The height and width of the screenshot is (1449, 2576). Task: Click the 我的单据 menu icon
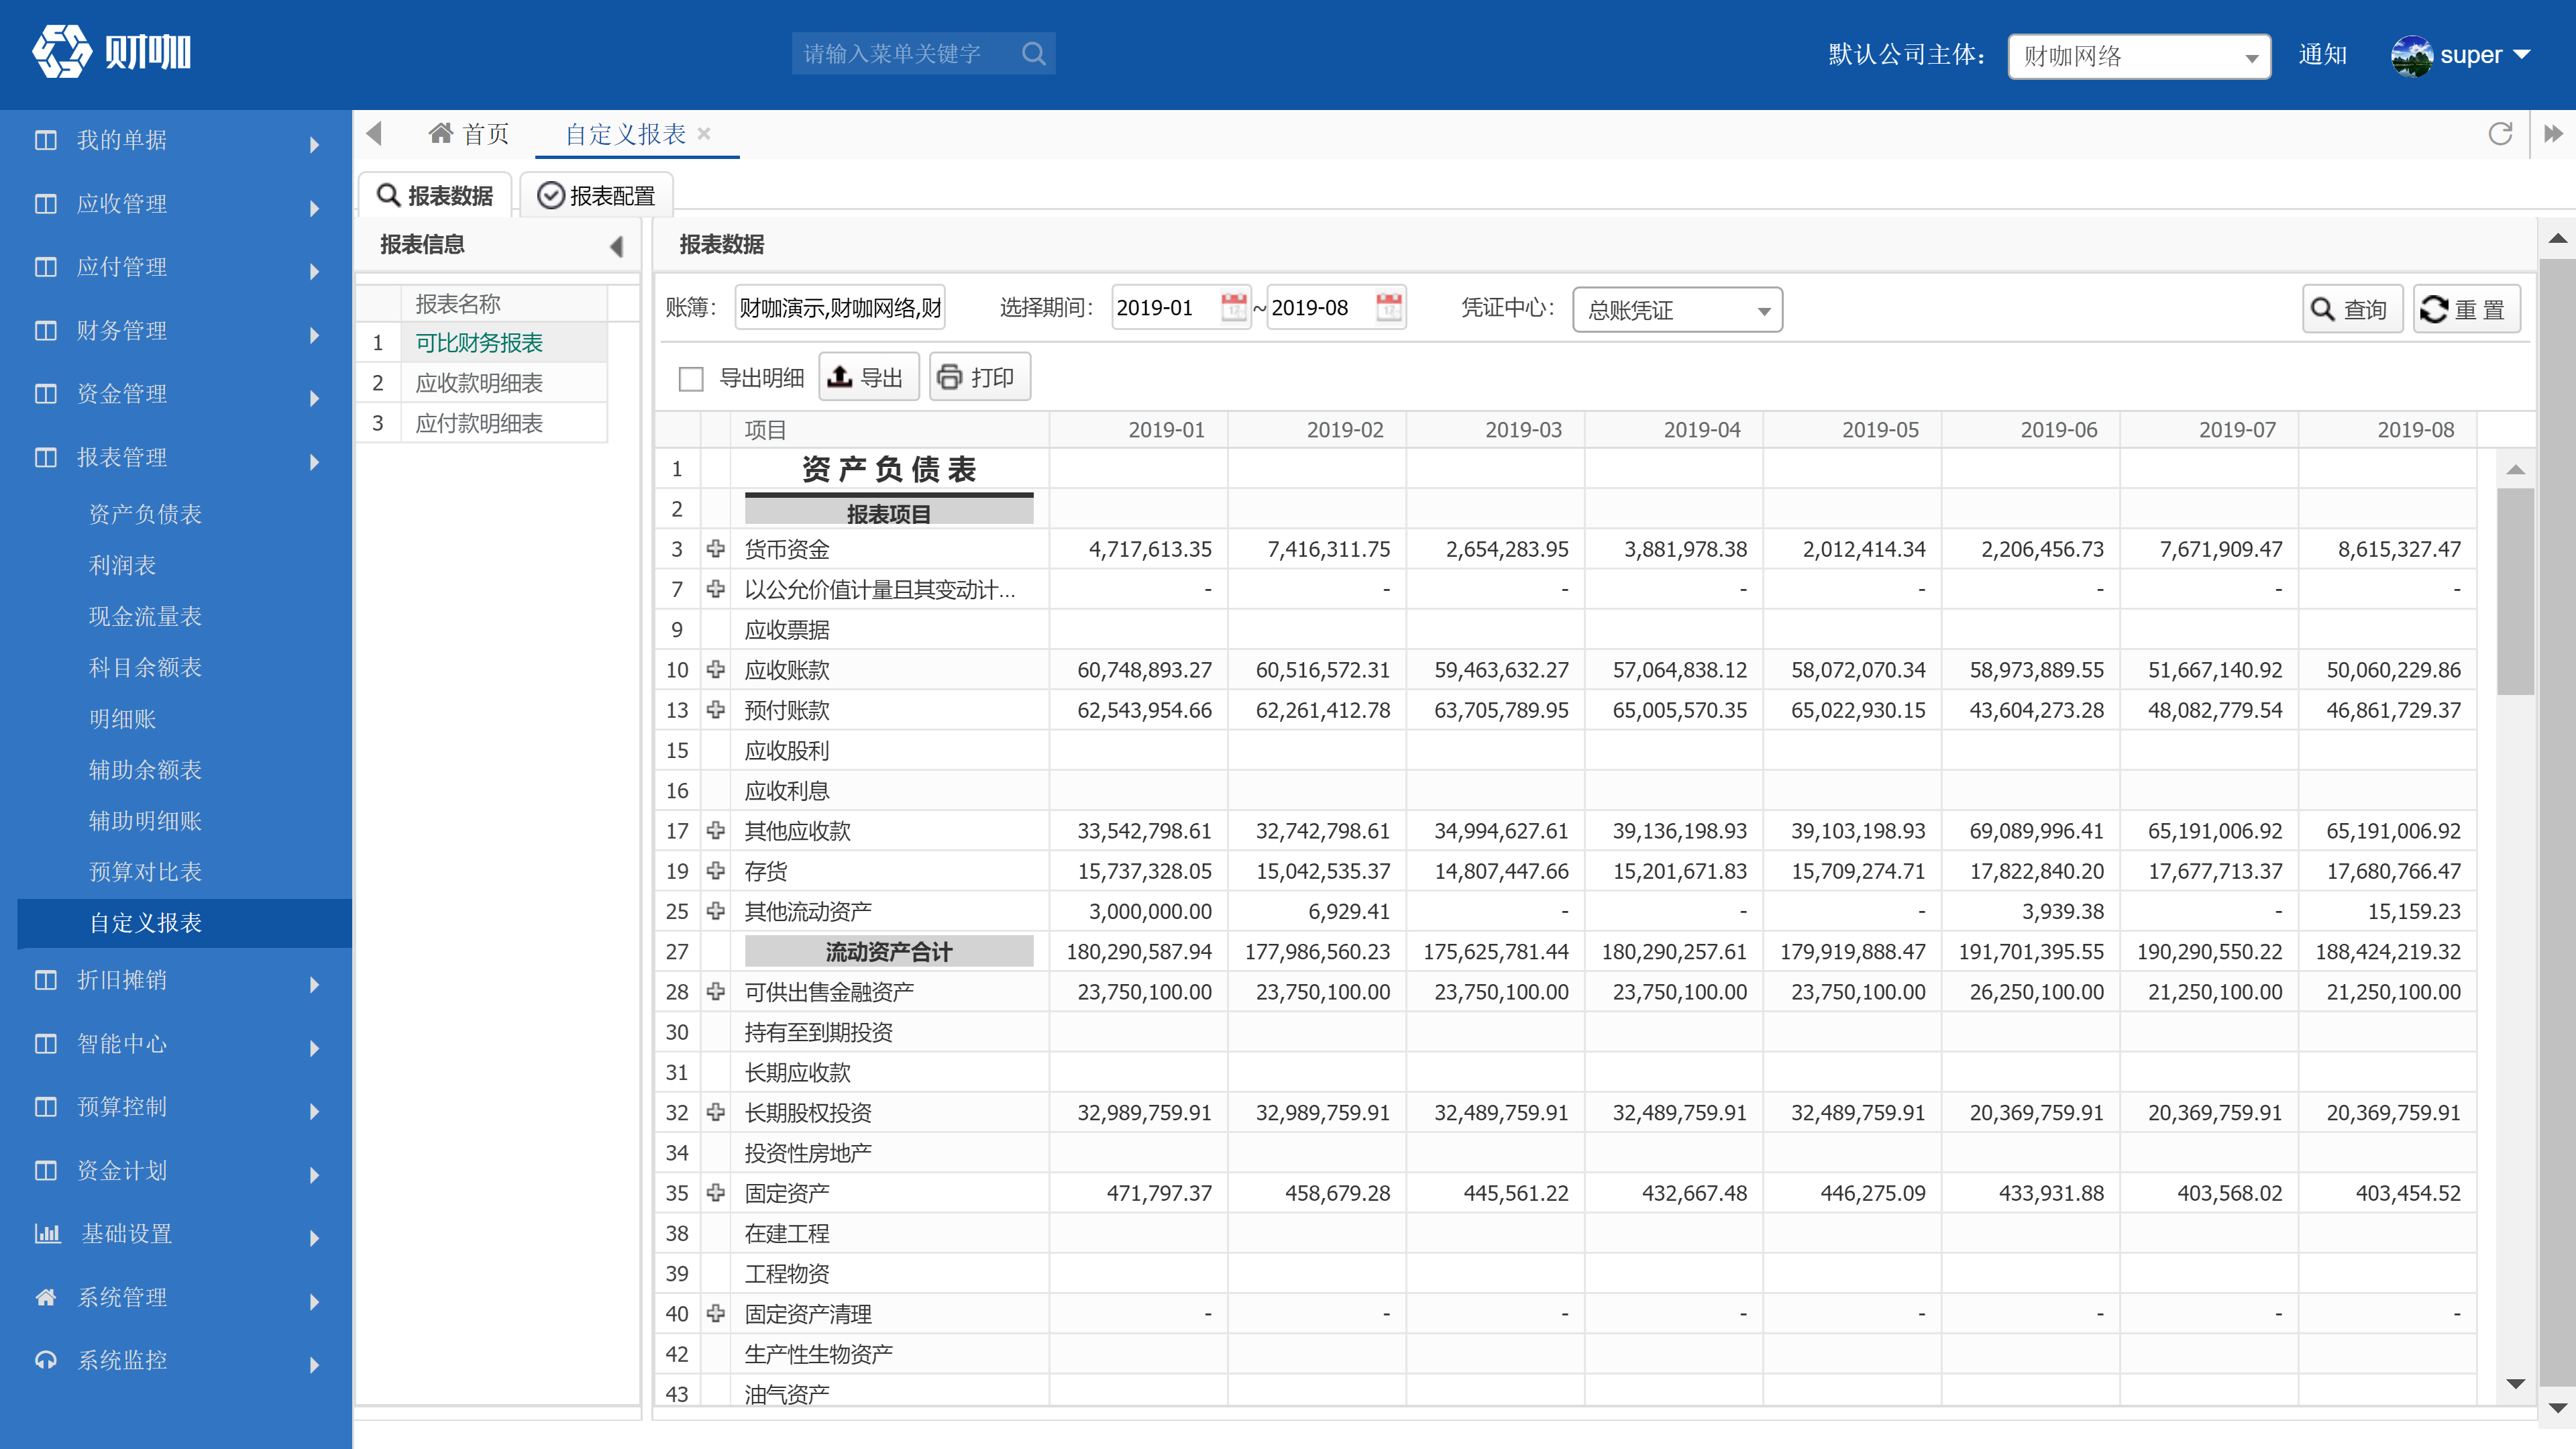pos(46,140)
